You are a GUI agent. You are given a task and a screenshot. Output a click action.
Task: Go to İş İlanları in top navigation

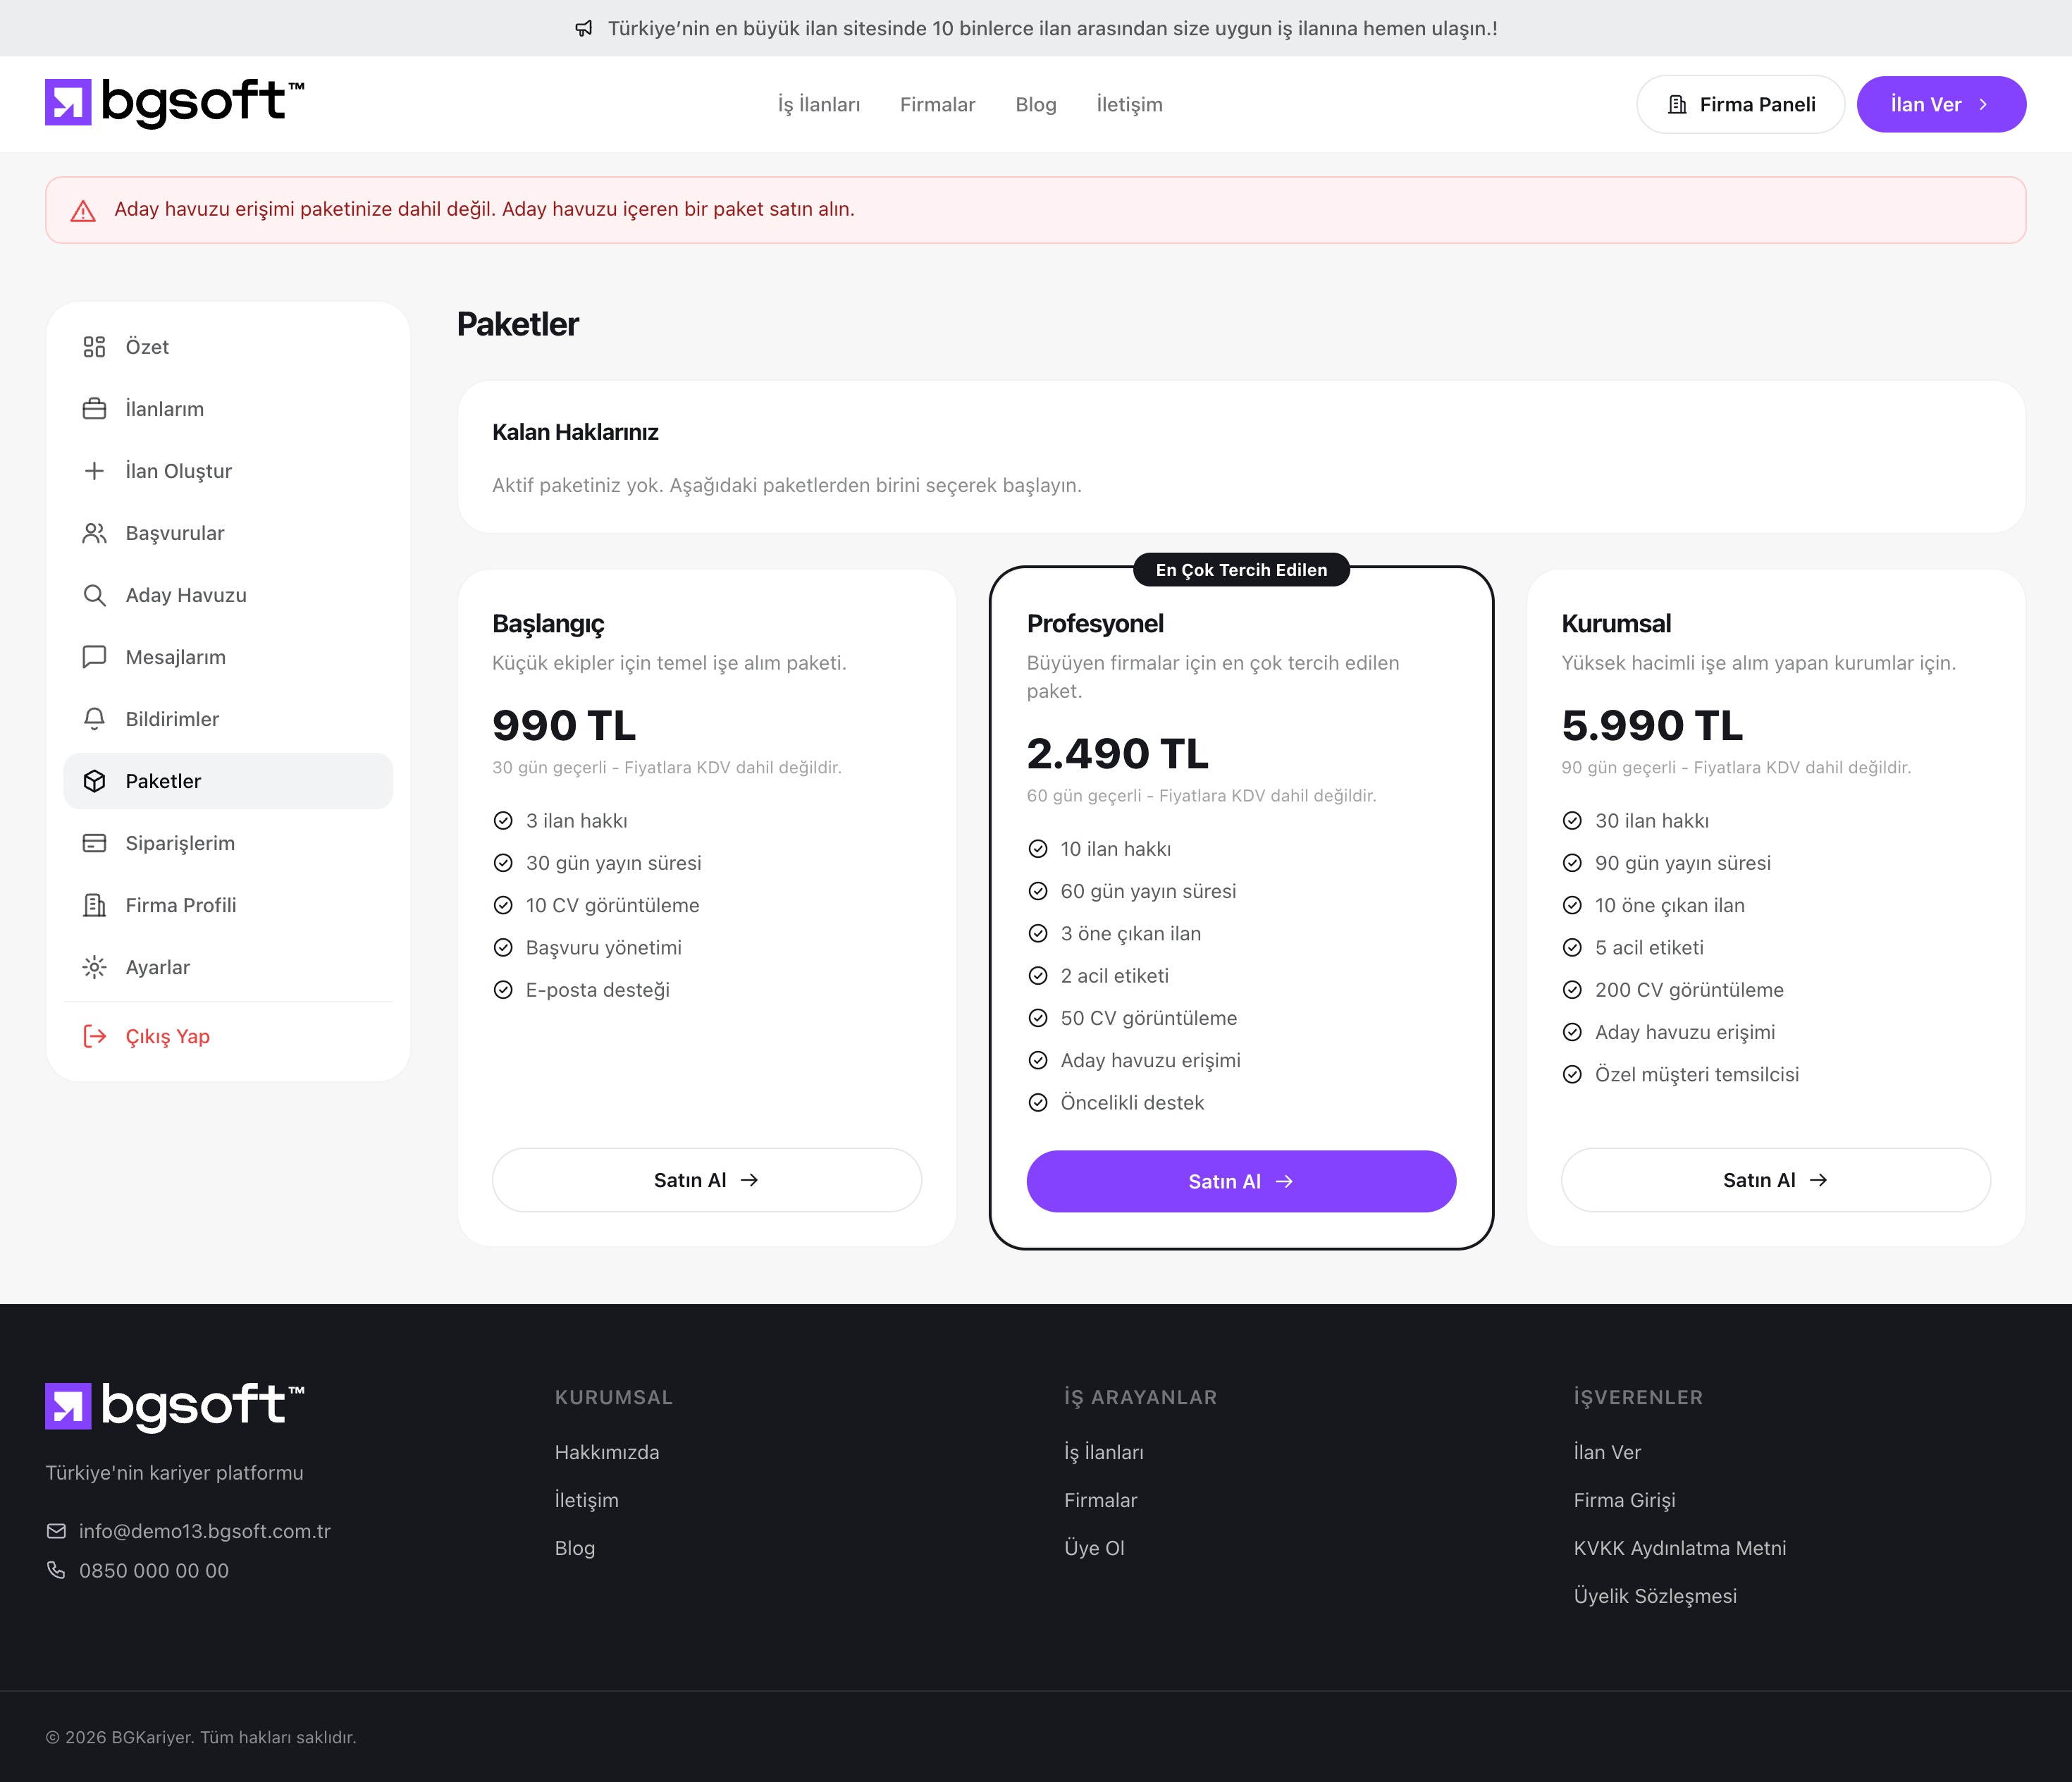pos(819,104)
